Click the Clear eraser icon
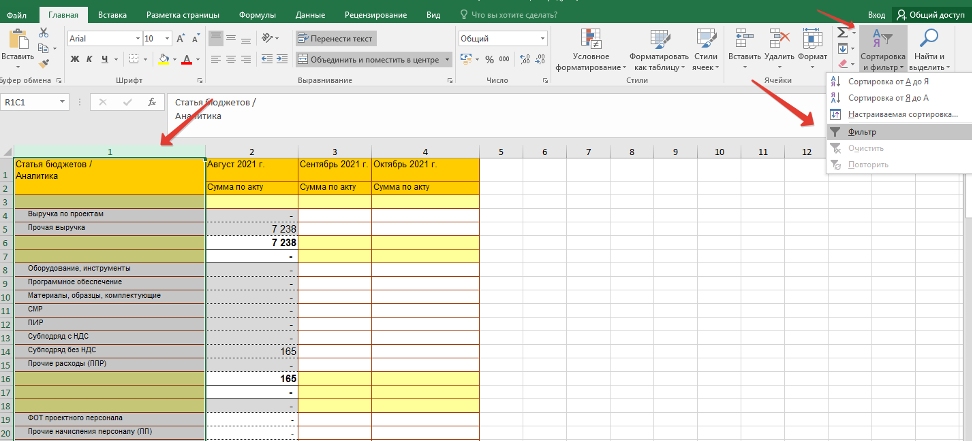This screenshot has width=972, height=441. click(x=842, y=63)
